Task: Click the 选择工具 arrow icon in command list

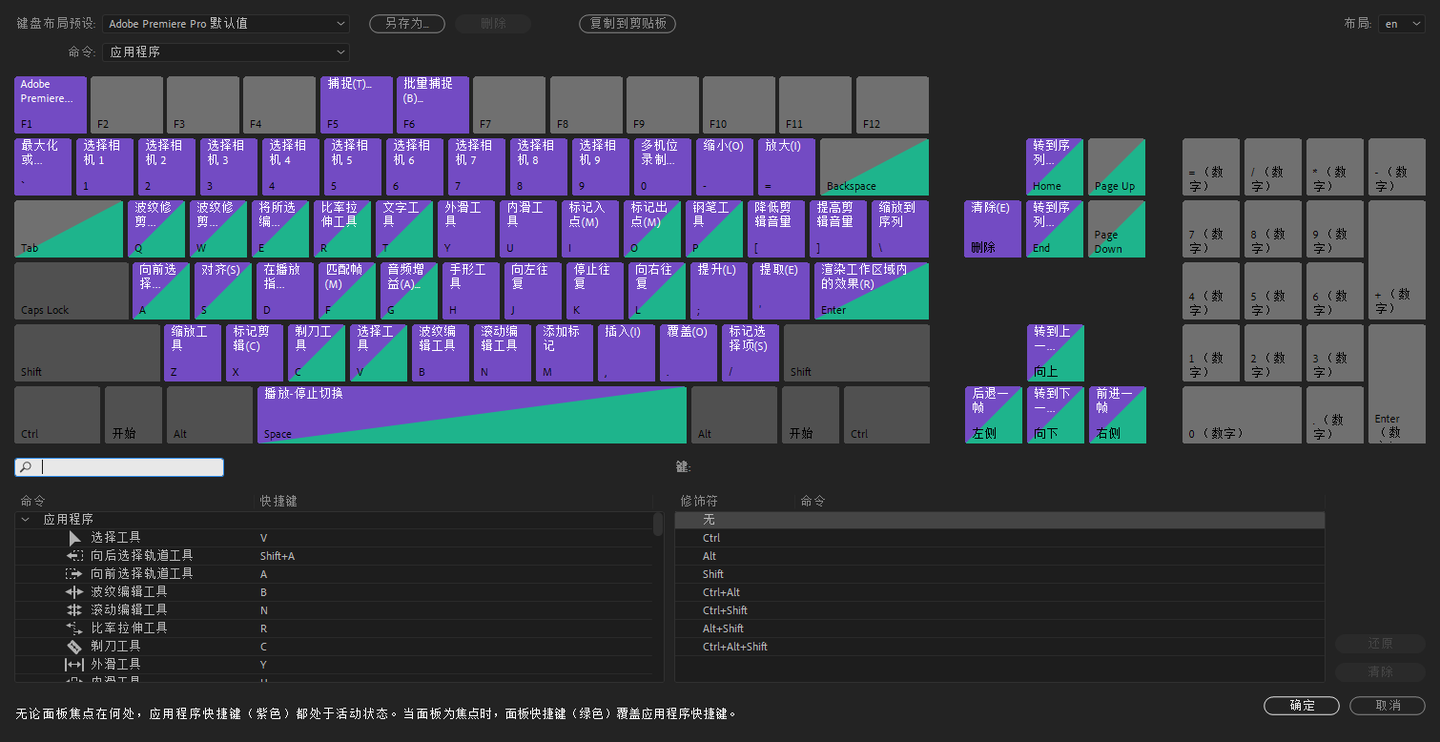Action: click(x=74, y=538)
